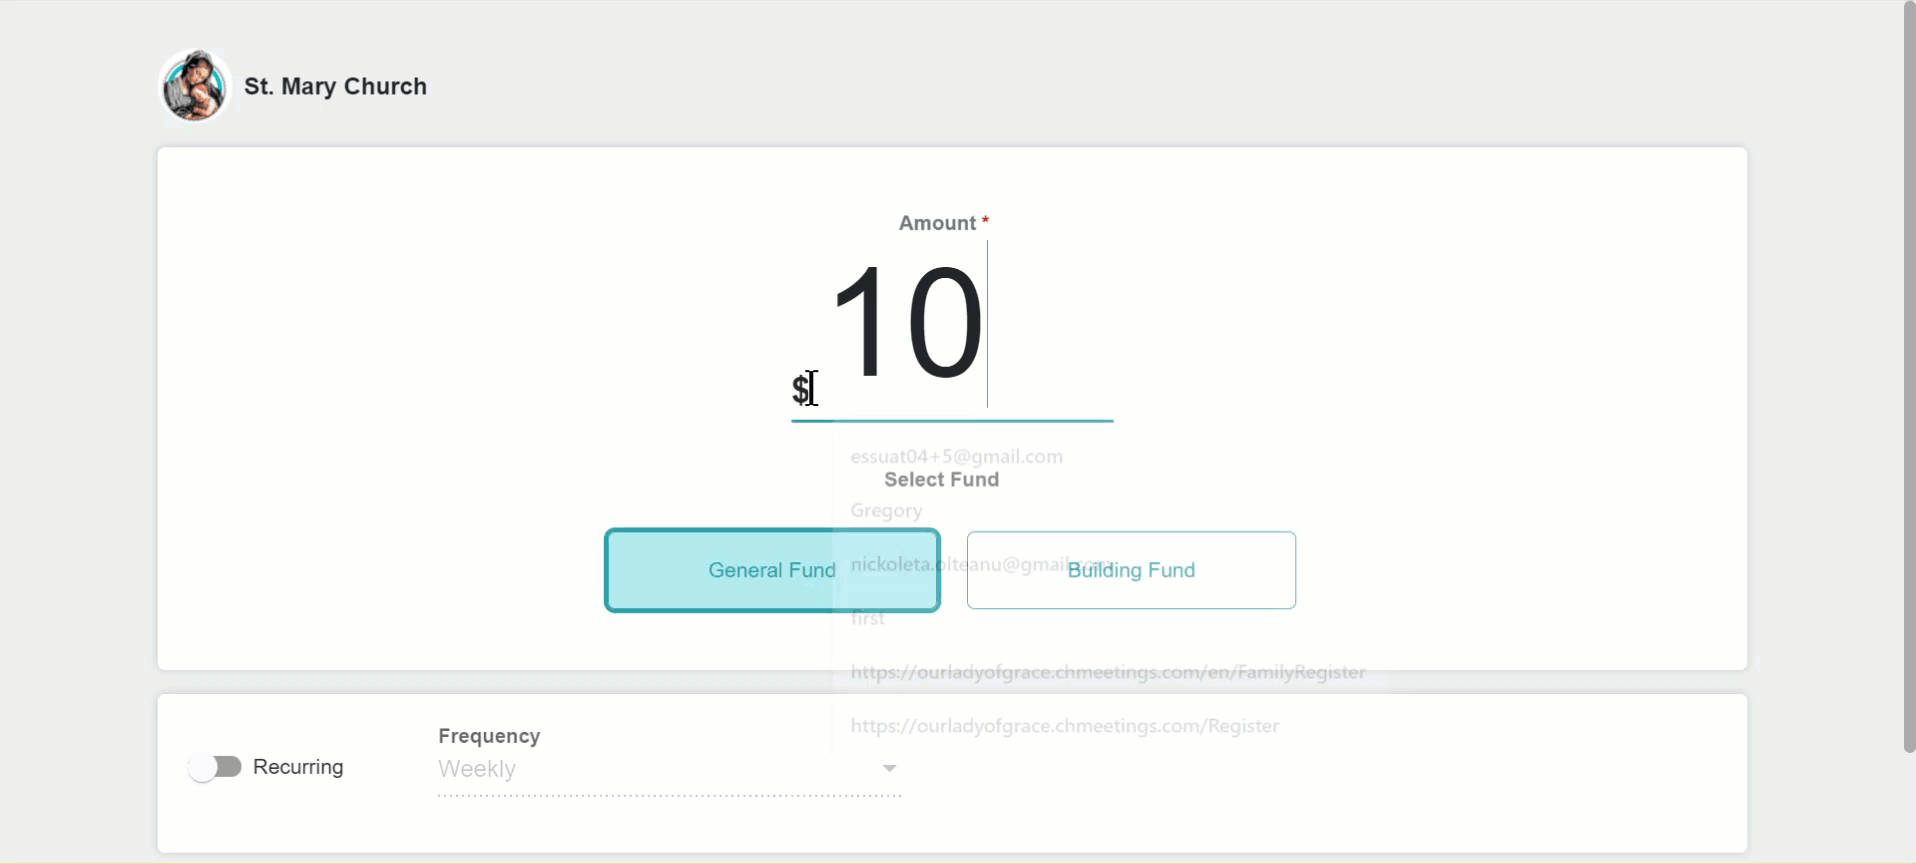Click the dollar sign symbol before amount
The height and width of the screenshot is (864, 1916).
800,388
